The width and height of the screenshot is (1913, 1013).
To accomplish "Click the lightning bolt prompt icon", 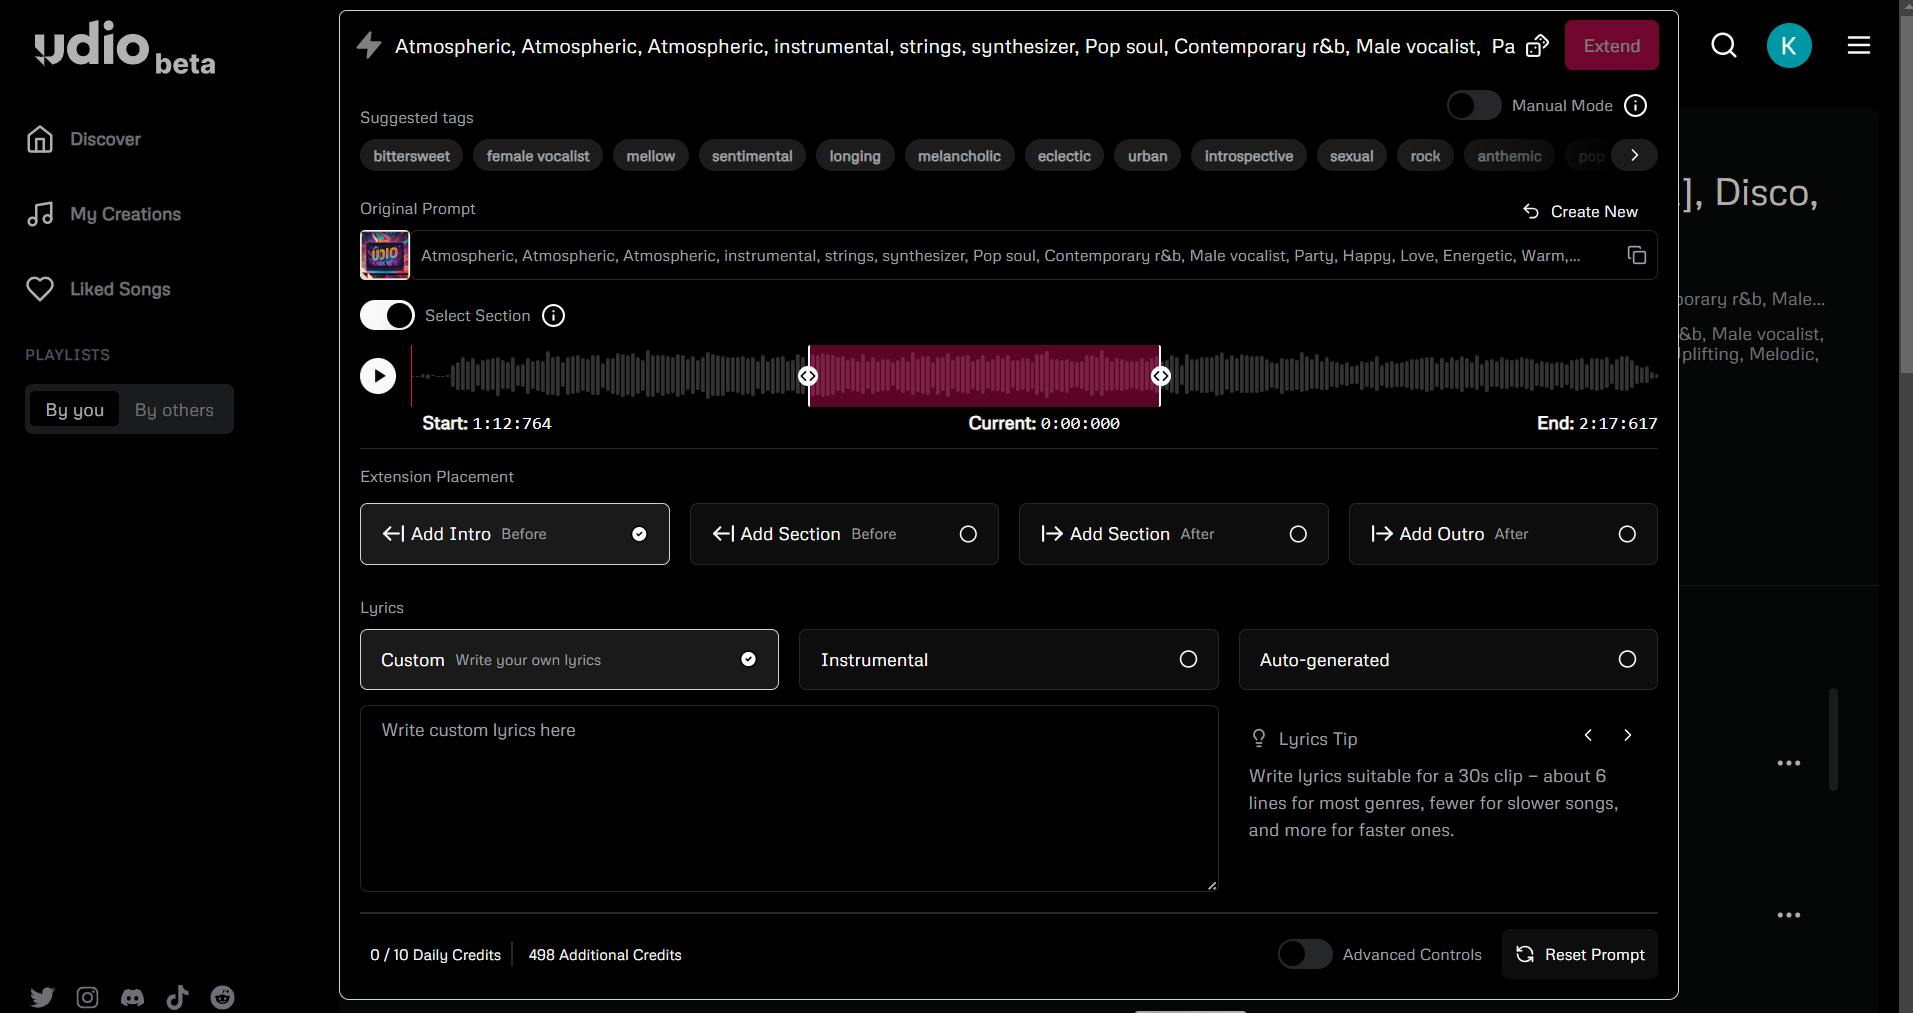I will (369, 46).
